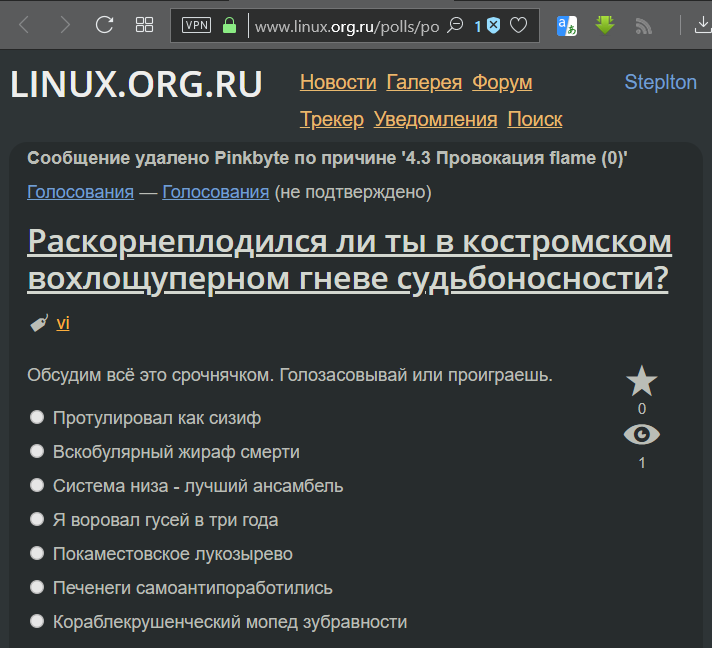Bookmark the page with the heart icon
The image size is (712, 648).
tap(519, 25)
